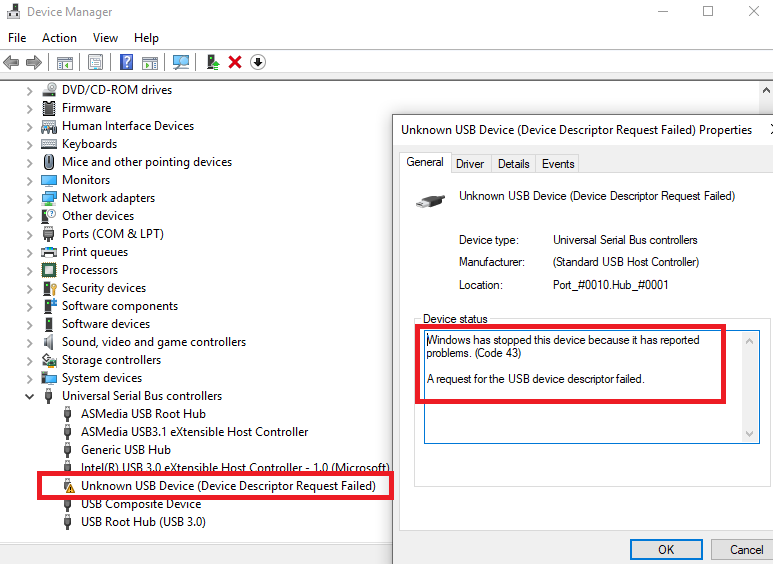Click the Device status scrollbar down arrow
The width and height of the screenshot is (773, 564).
[750, 433]
